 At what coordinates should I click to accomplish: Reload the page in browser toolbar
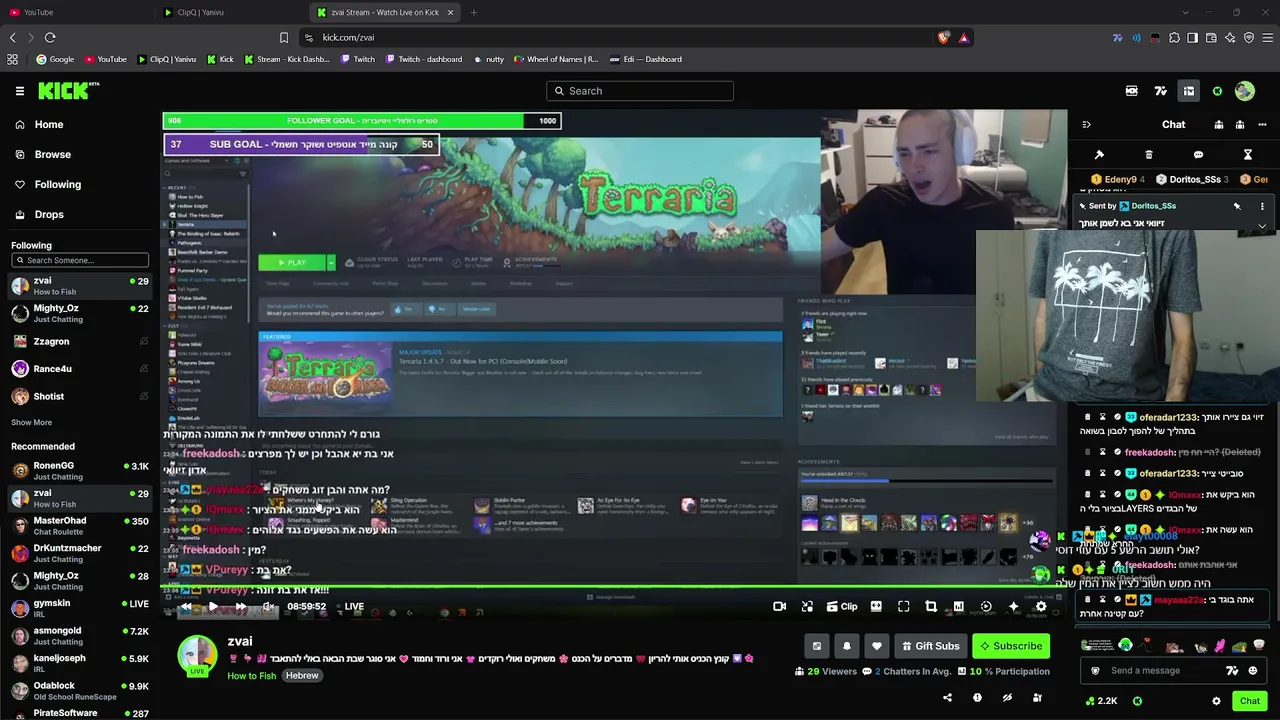(x=50, y=38)
